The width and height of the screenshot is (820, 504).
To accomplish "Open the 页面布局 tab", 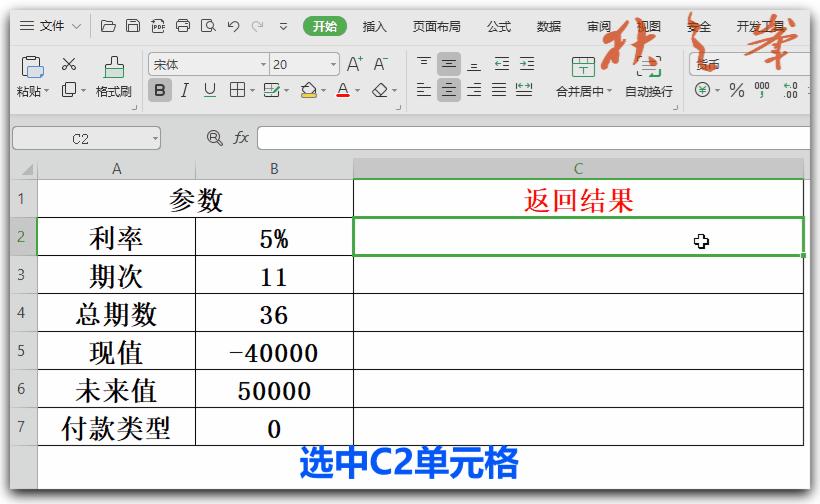I will 437,26.
